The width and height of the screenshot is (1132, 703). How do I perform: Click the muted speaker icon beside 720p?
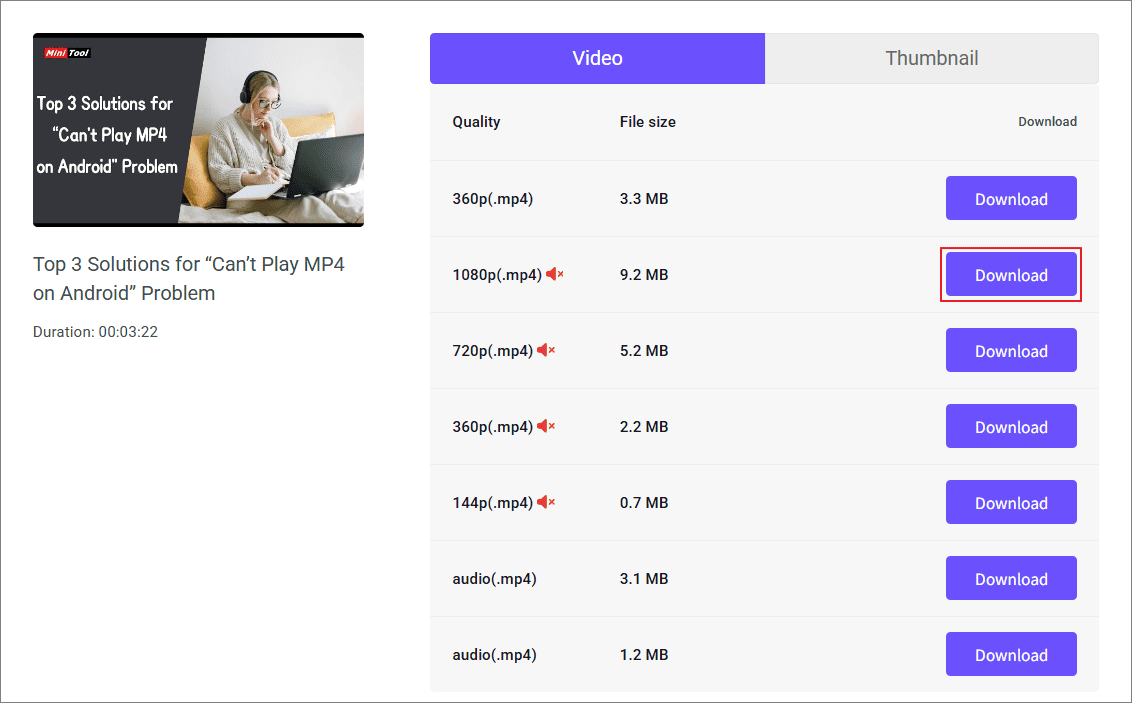(x=545, y=350)
